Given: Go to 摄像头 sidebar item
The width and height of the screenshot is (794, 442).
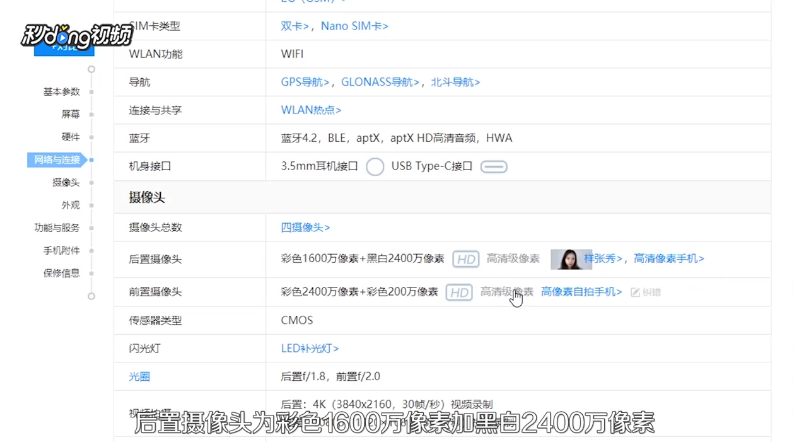Looking at the screenshot, I should tap(66, 182).
